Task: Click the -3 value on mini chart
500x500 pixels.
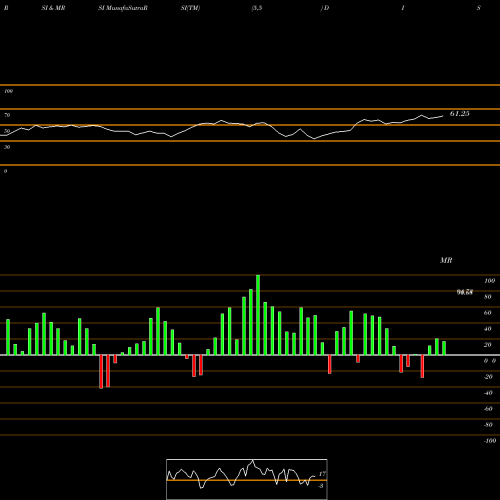Action: point(321,486)
